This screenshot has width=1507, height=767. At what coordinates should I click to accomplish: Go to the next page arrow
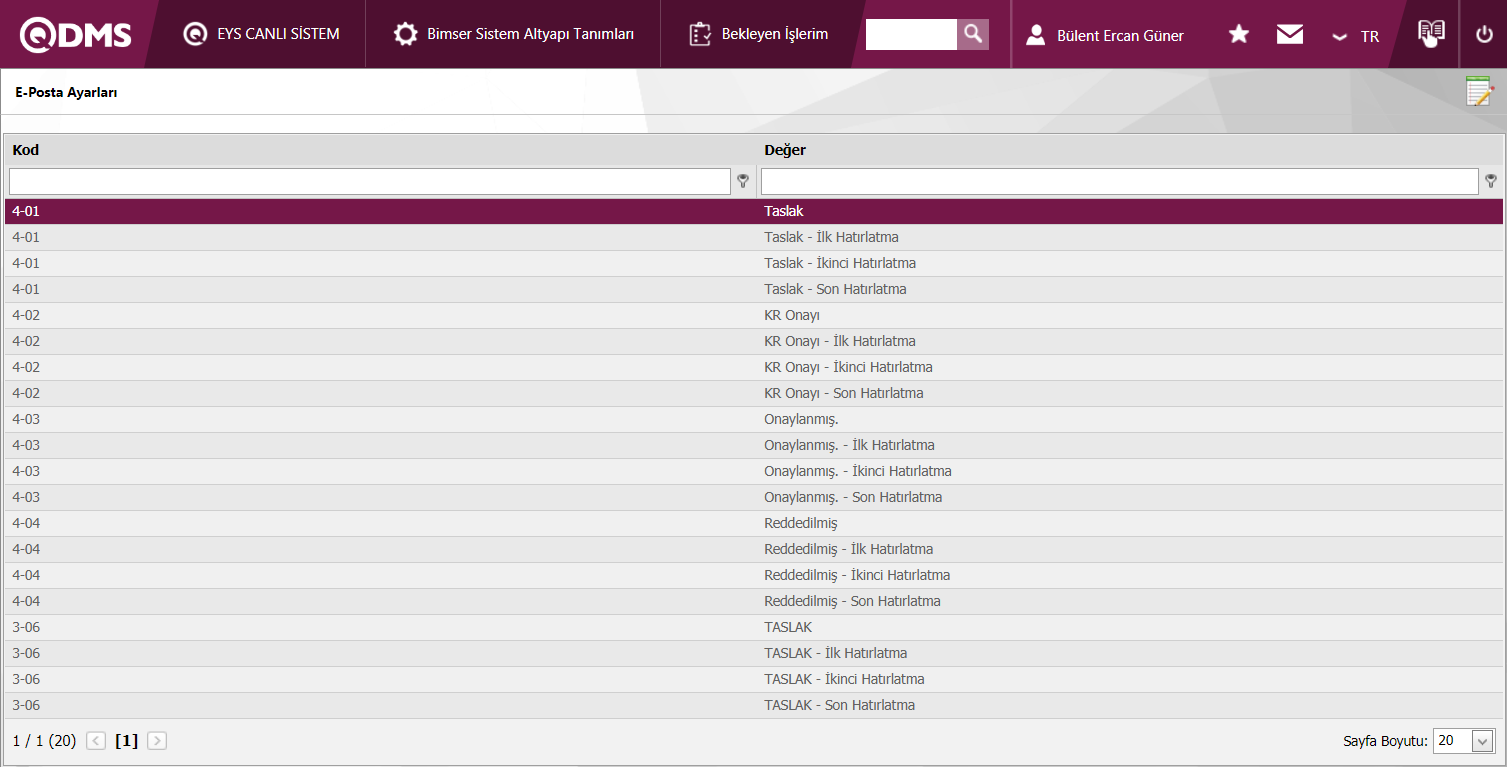tap(157, 741)
